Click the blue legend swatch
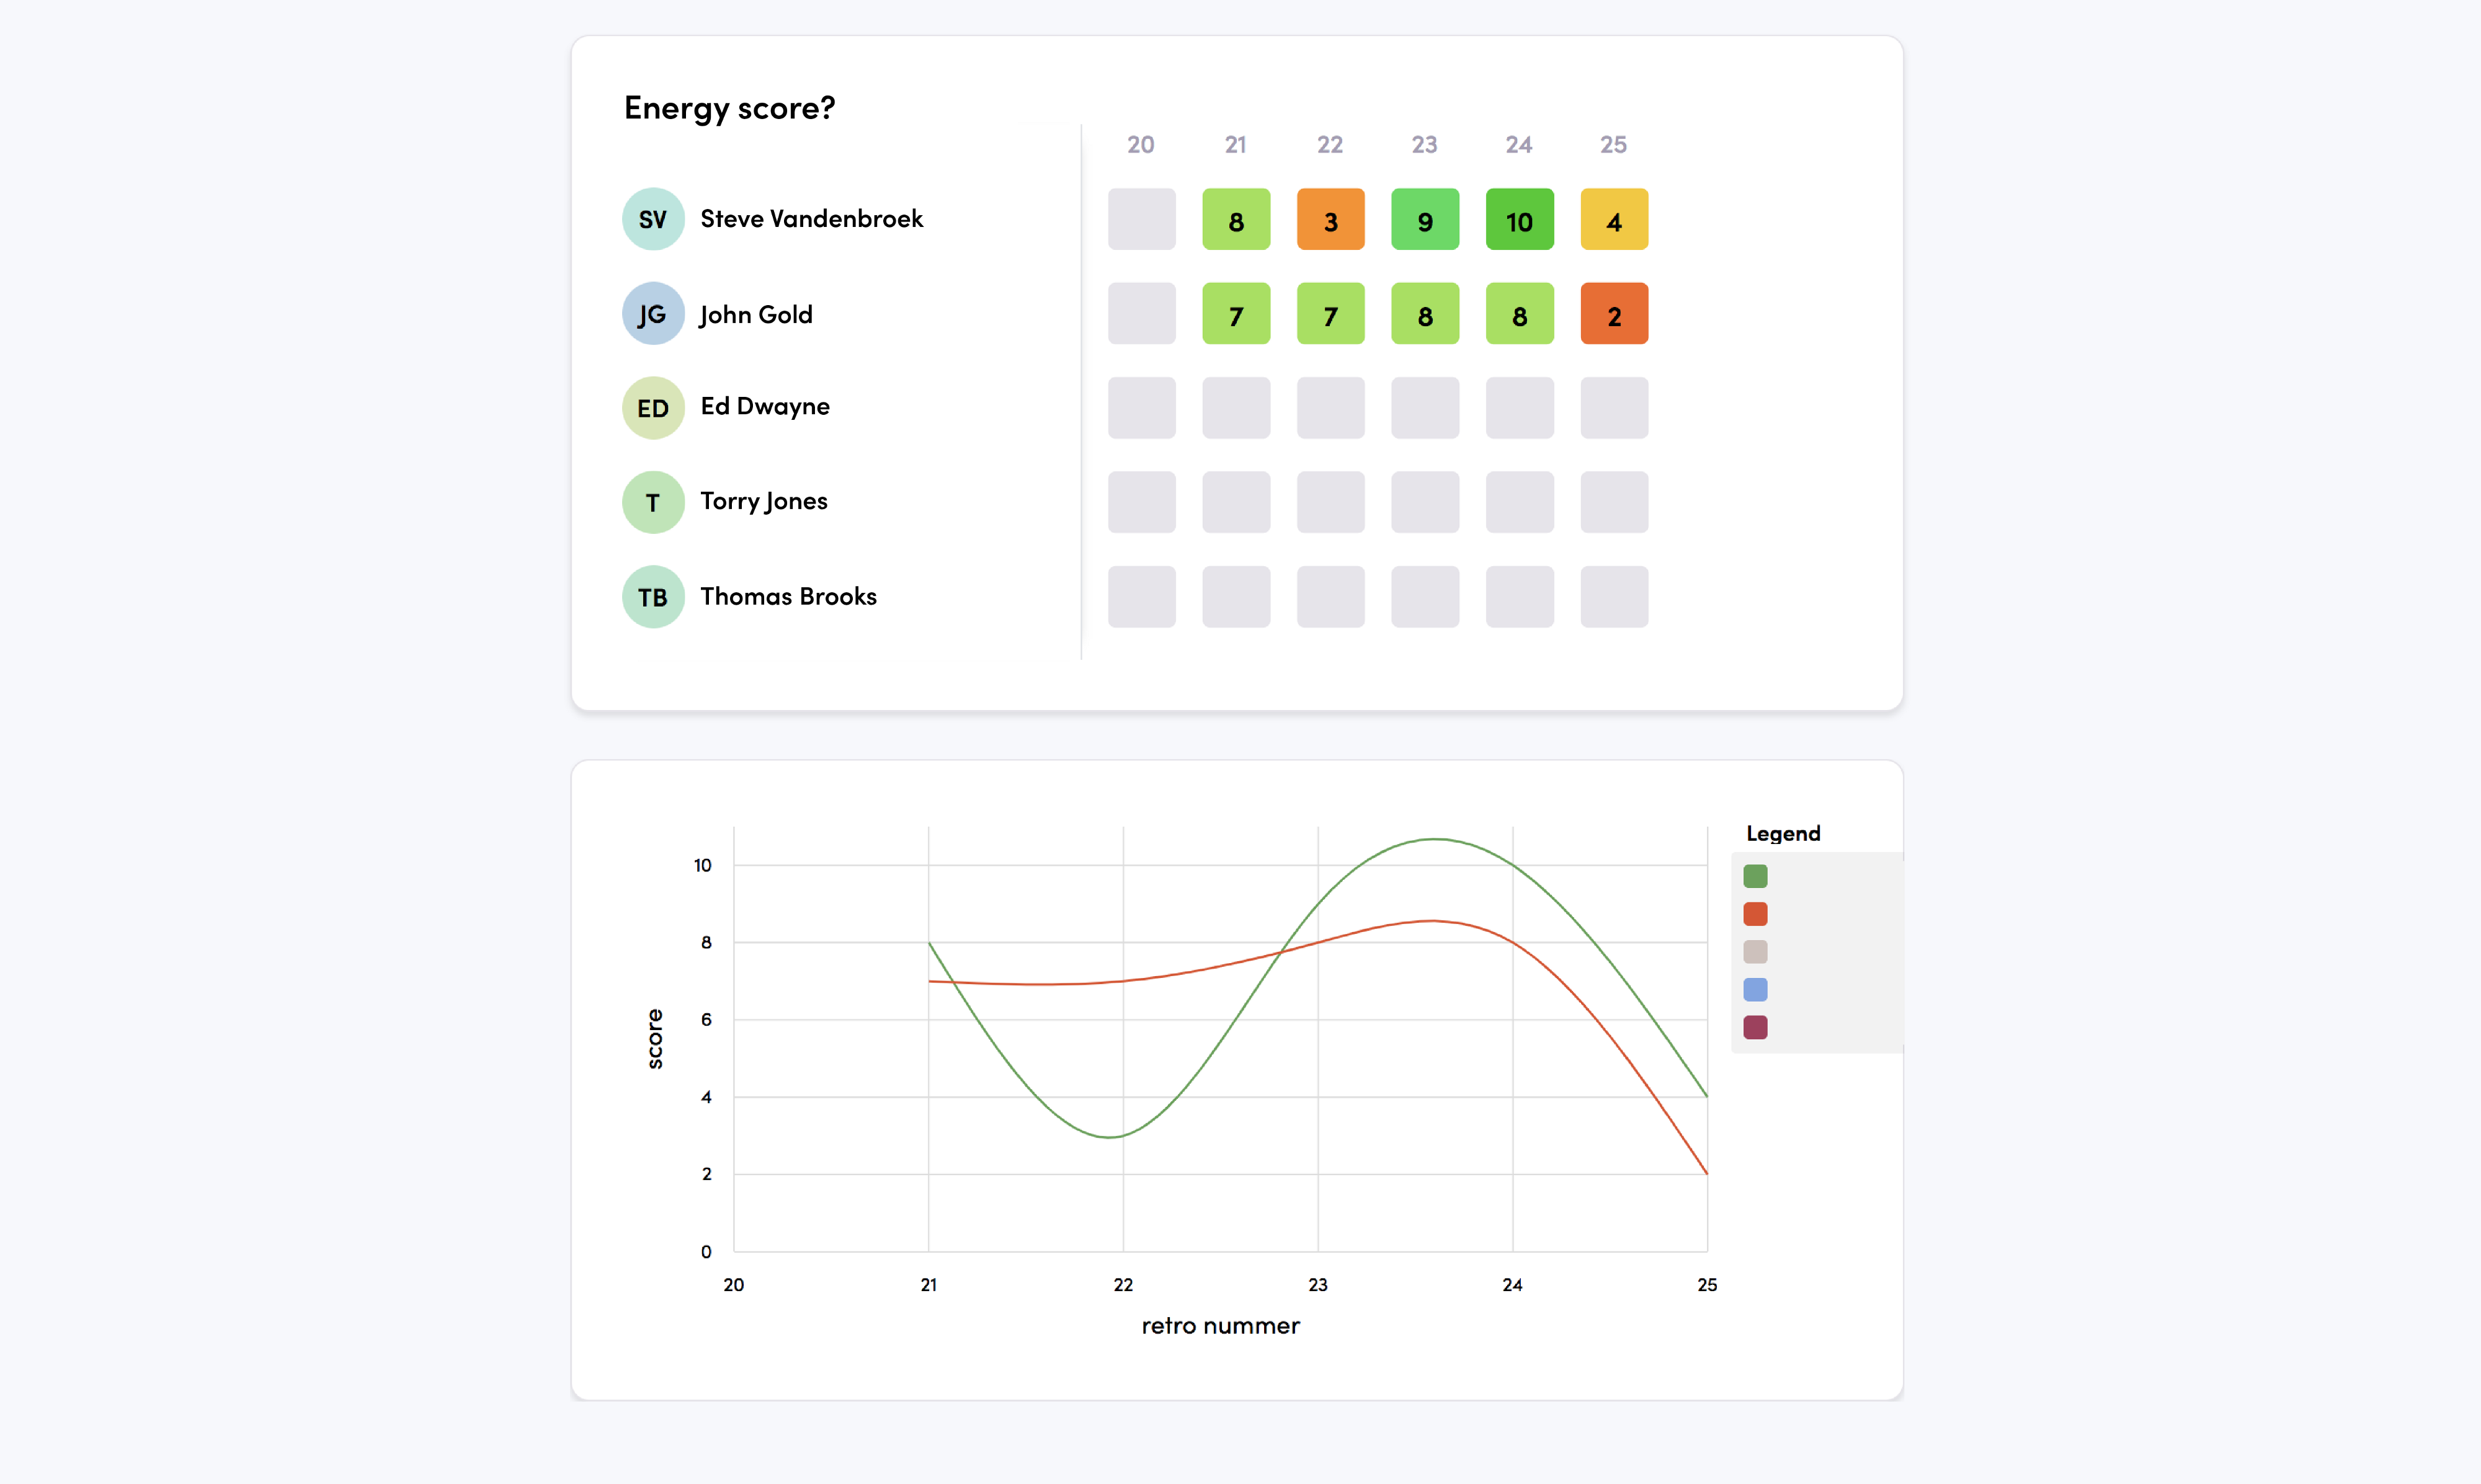 [x=1755, y=989]
